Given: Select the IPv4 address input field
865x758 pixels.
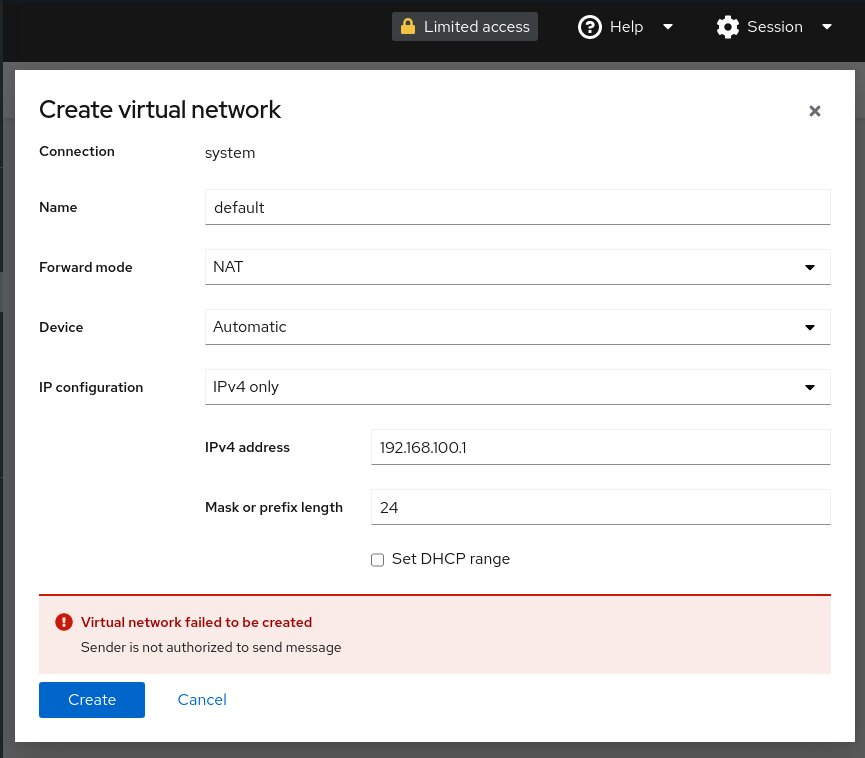Looking at the screenshot, I should tap(600, 447).
